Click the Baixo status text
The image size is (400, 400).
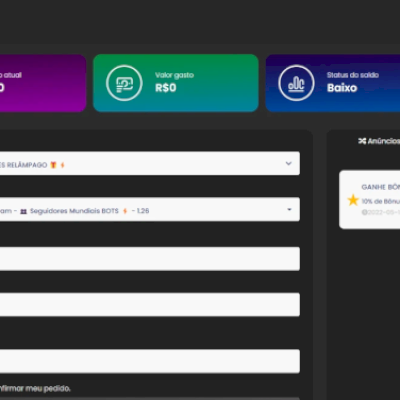point(342,88)
